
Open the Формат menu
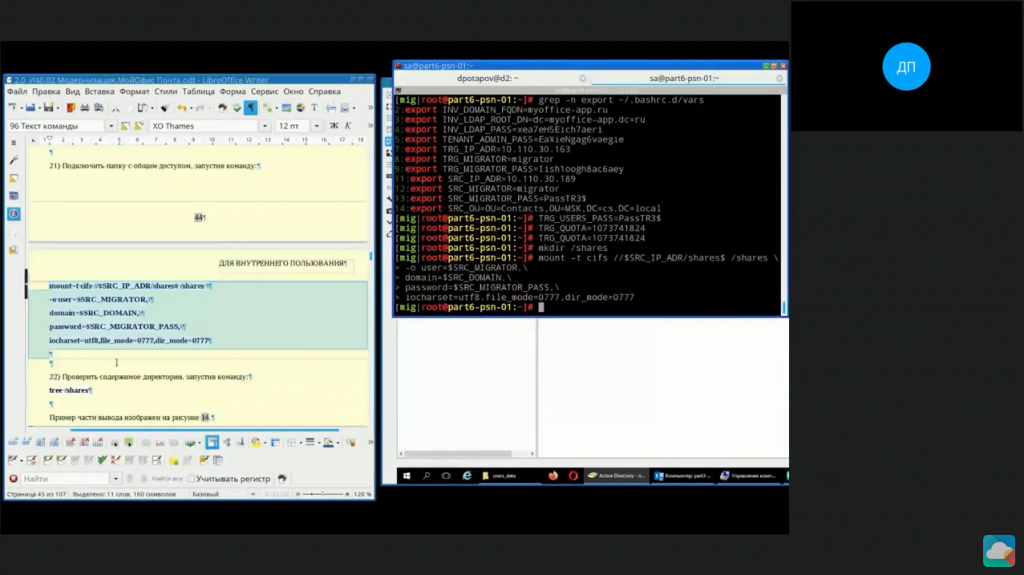click(x=134, y=91)
